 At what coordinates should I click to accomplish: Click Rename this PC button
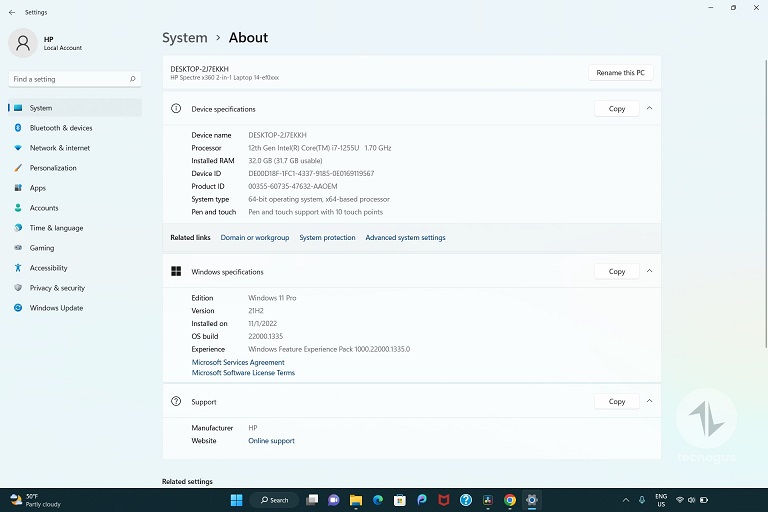coord(621,73)
